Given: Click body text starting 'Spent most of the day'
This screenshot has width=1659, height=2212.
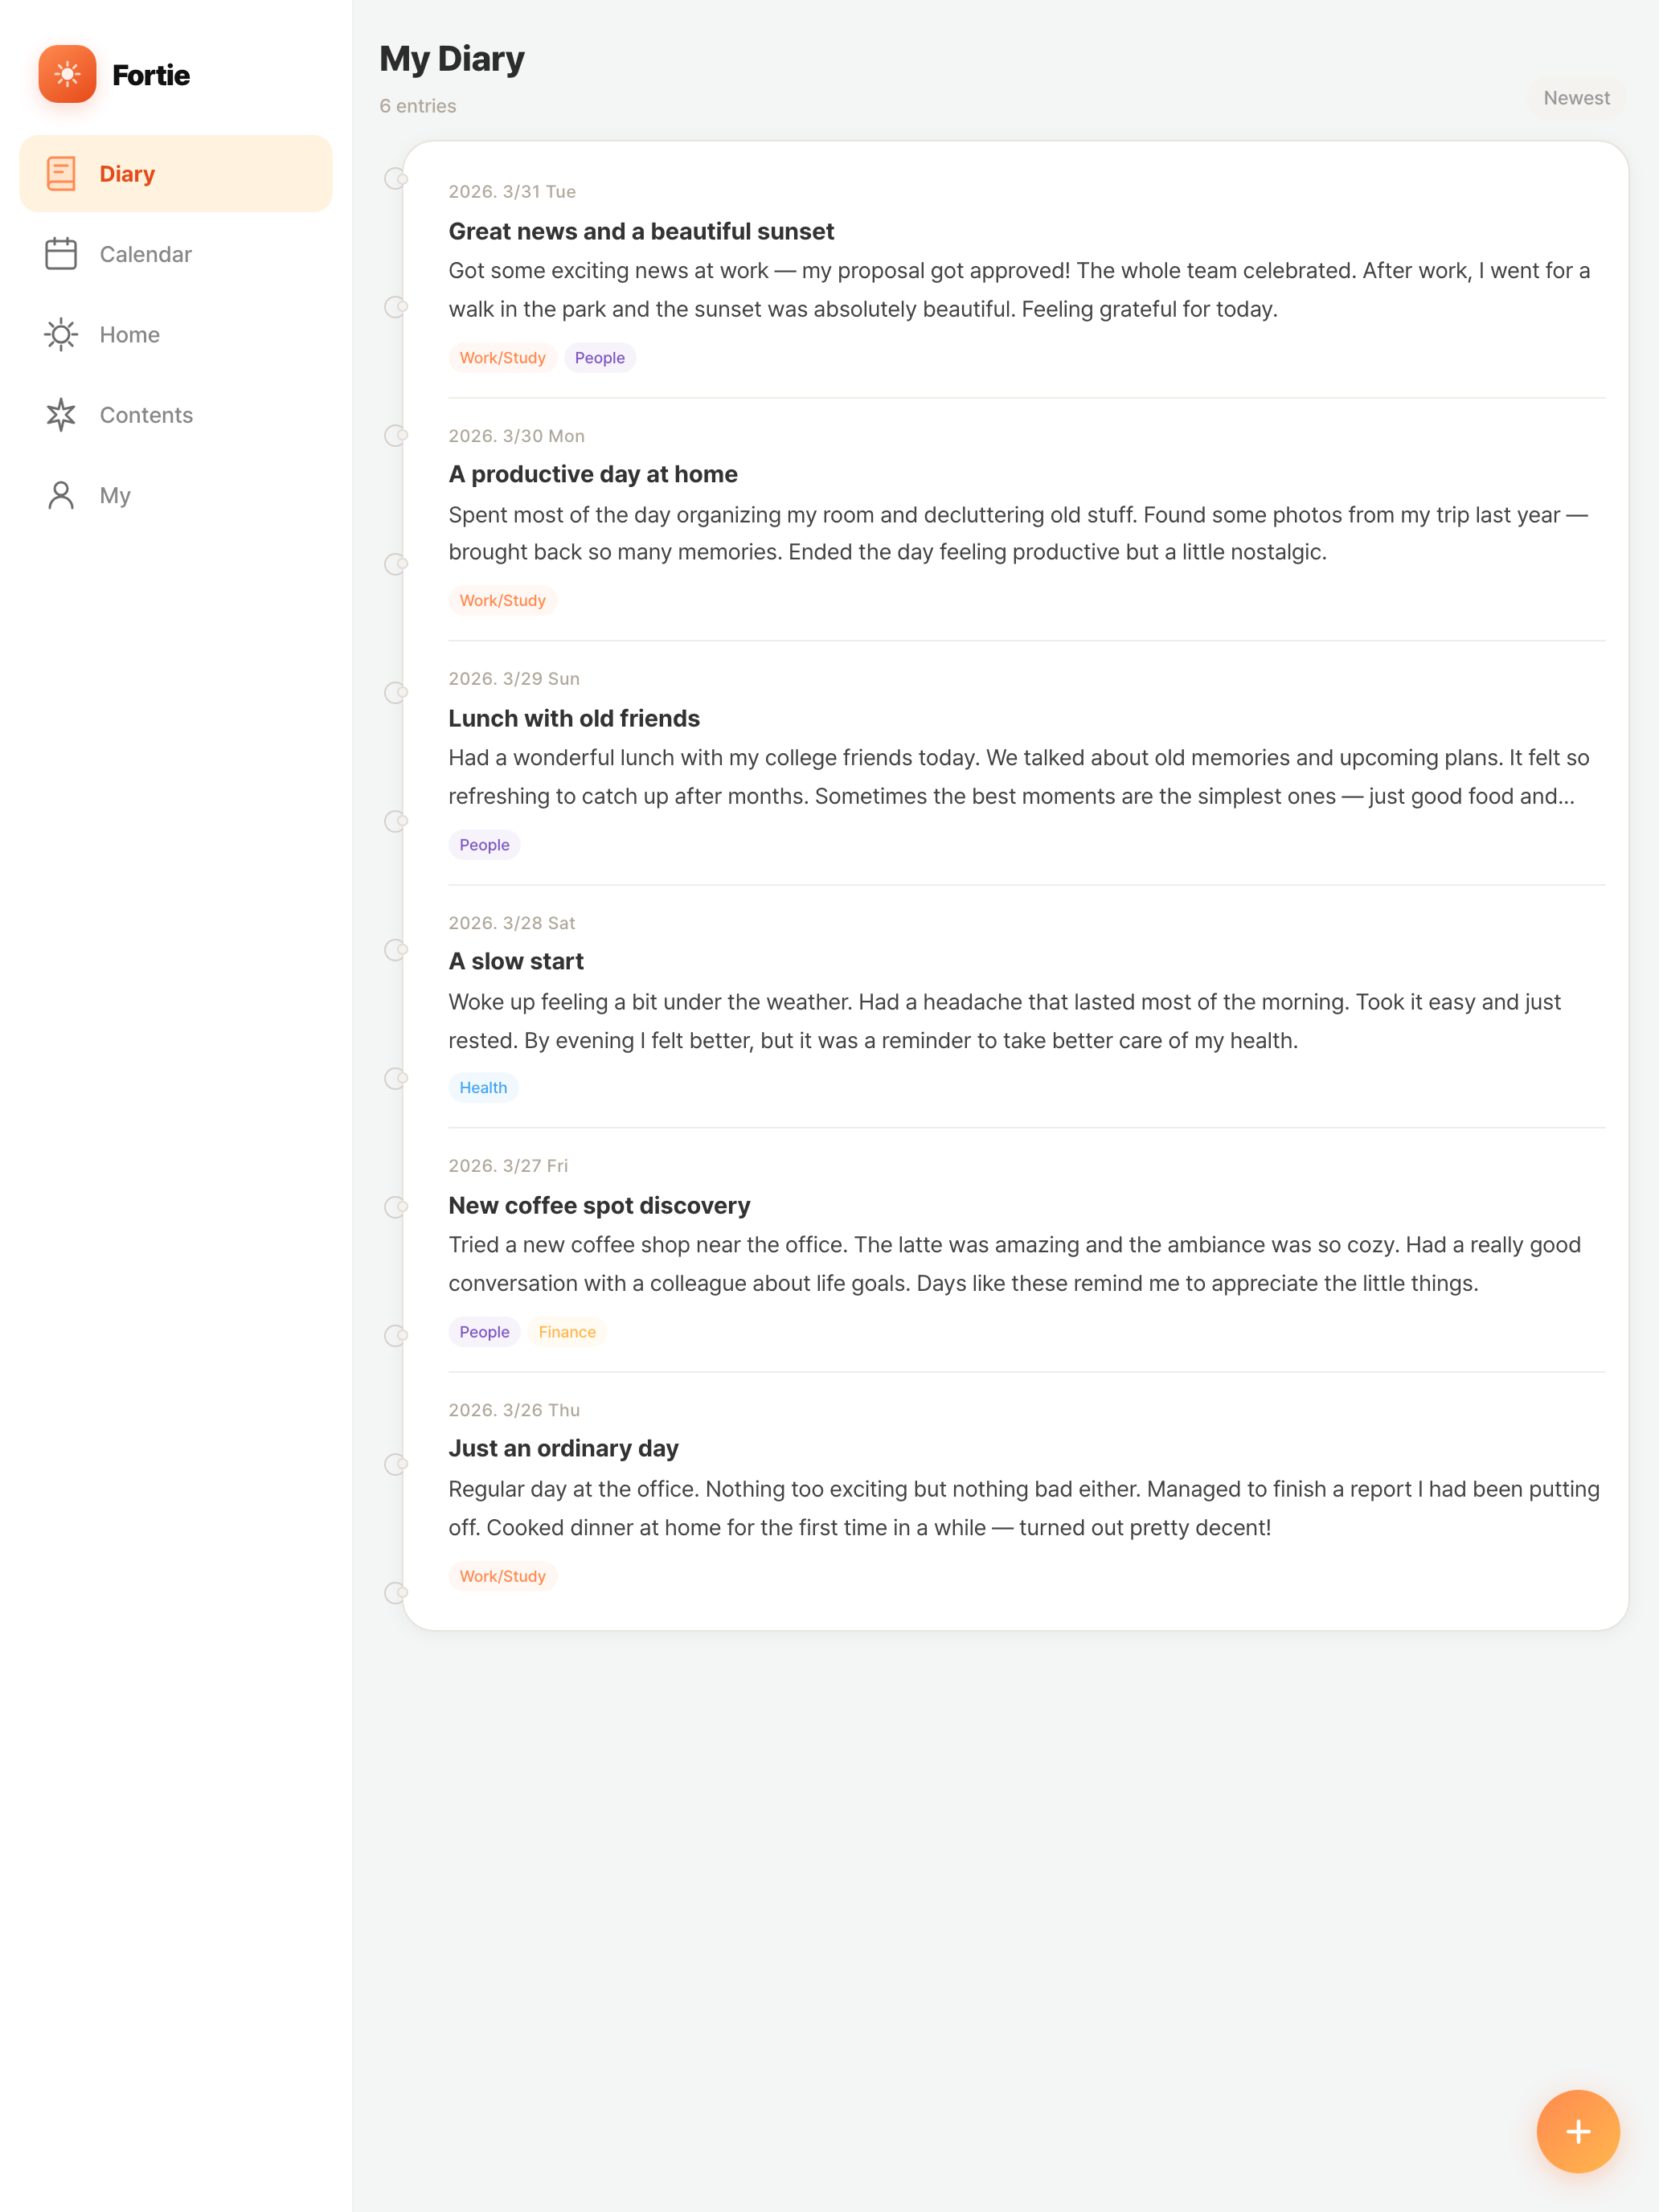Looking at the screenshot, I should [x=1018, y=533].
